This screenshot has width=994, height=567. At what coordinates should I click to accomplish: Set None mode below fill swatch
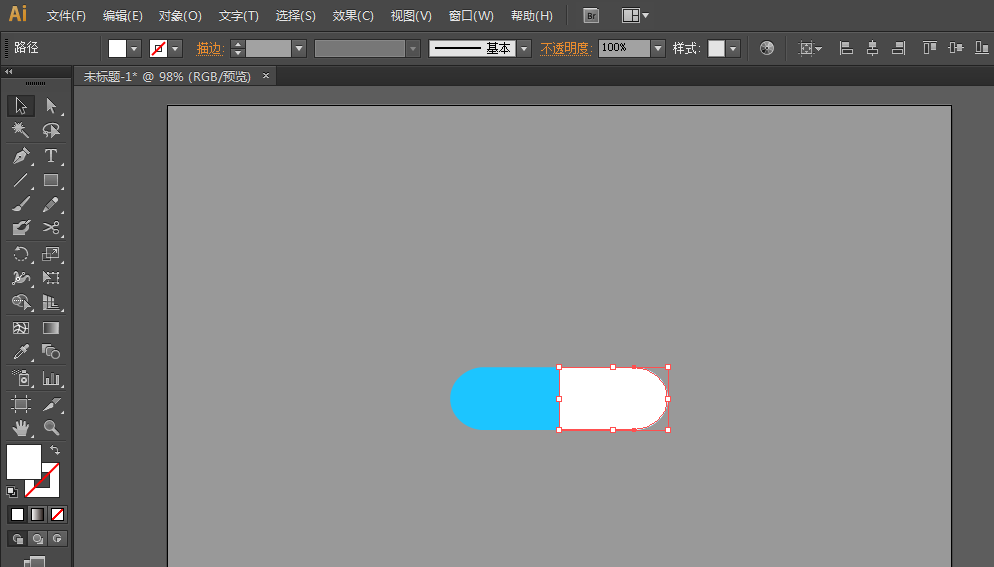pyautogui.click(x=58, y=514)
